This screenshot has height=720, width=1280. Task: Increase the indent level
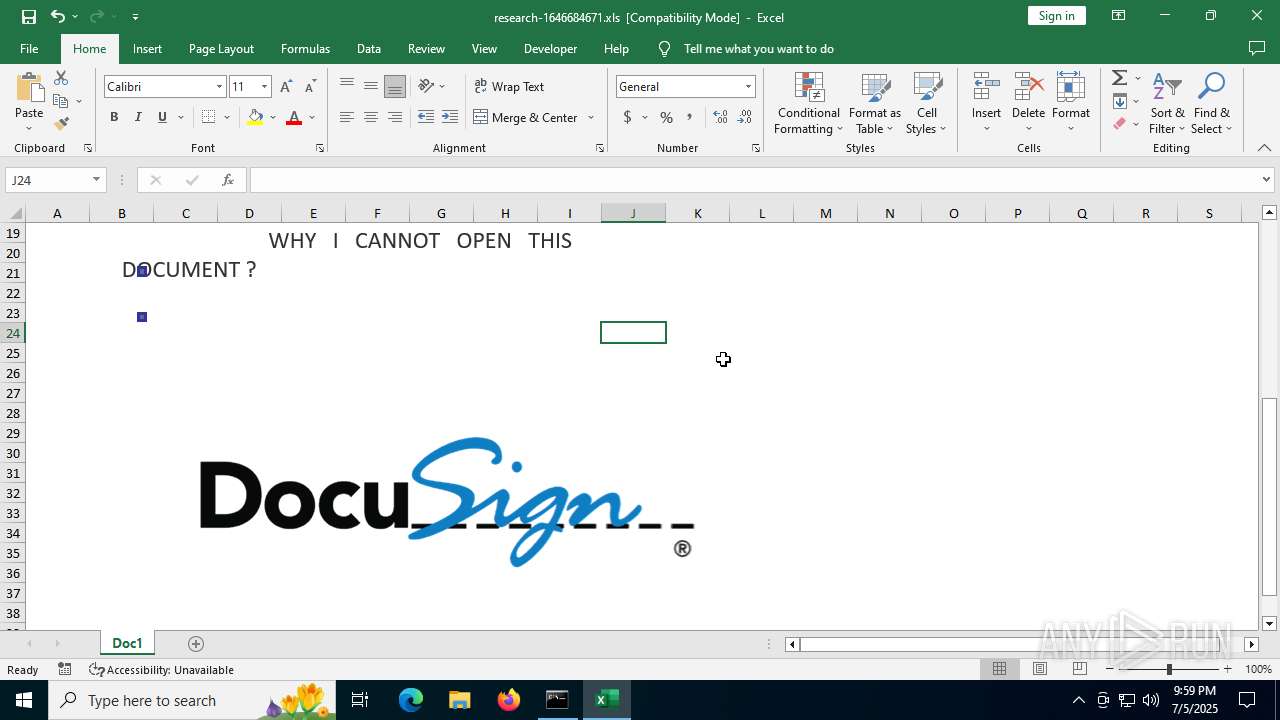(x=450, y=117)
